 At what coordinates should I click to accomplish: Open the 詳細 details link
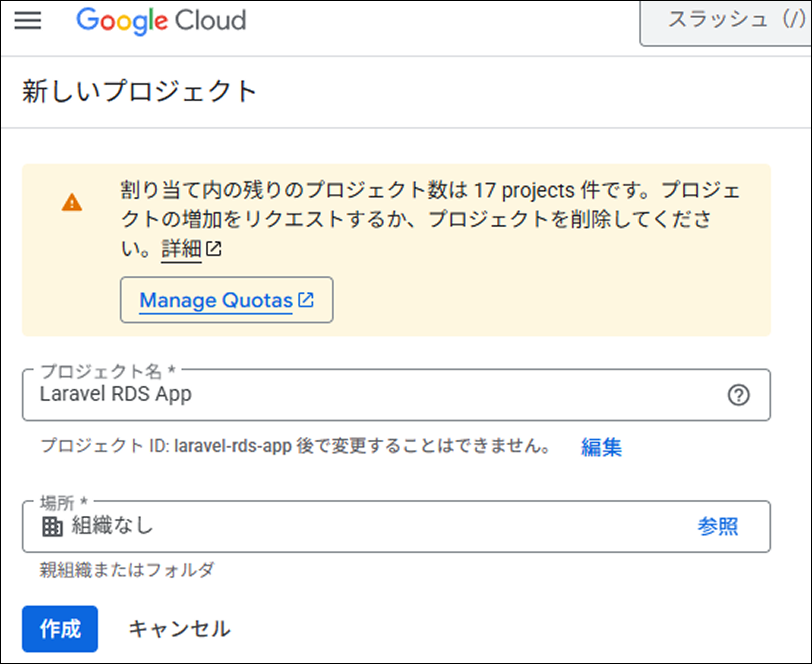coord(181,250)
